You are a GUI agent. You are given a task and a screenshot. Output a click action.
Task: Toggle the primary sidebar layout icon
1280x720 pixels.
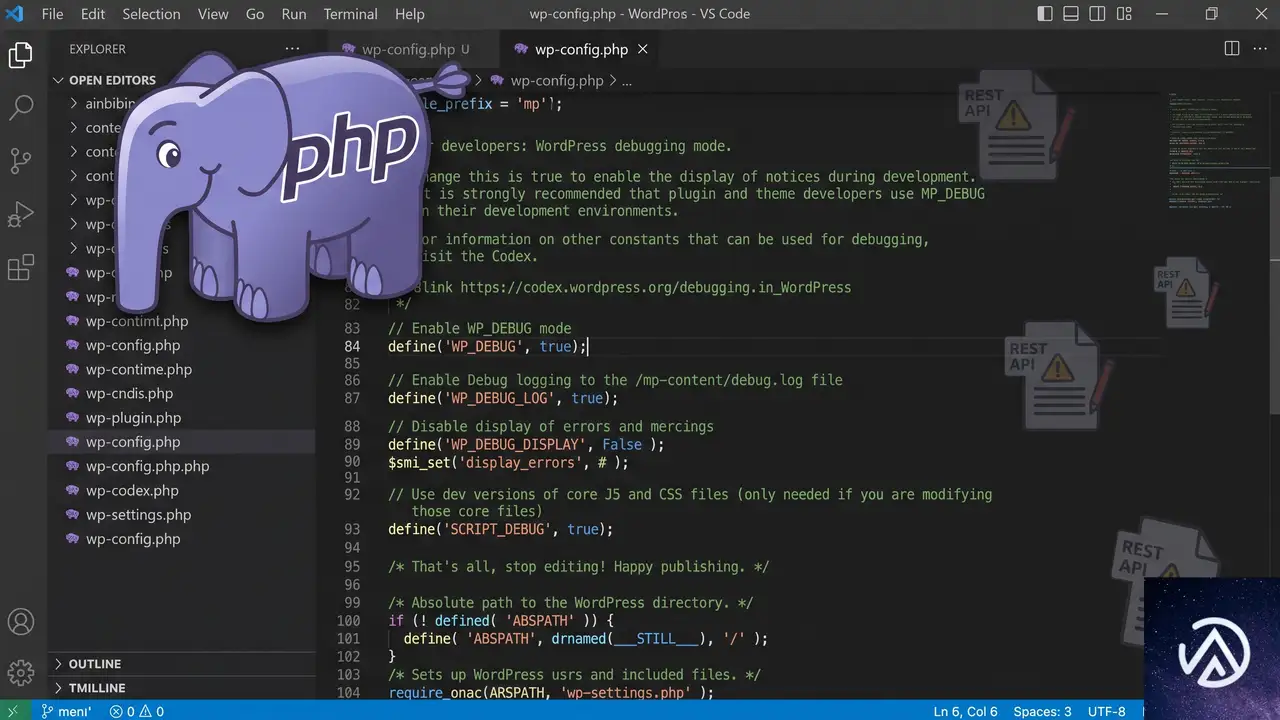pos(1045,14)
